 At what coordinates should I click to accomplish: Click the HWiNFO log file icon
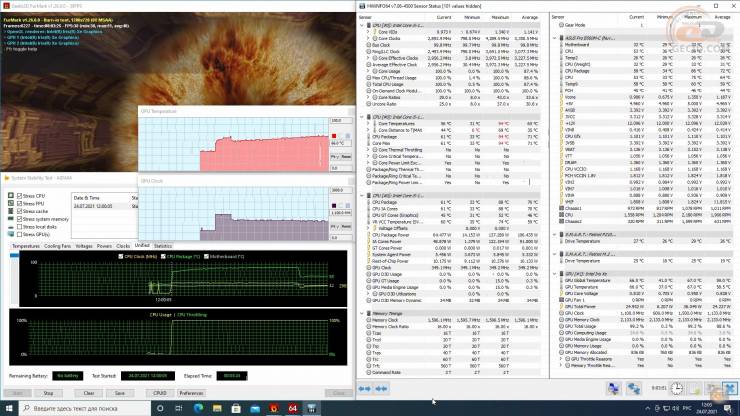click(695, 388)
